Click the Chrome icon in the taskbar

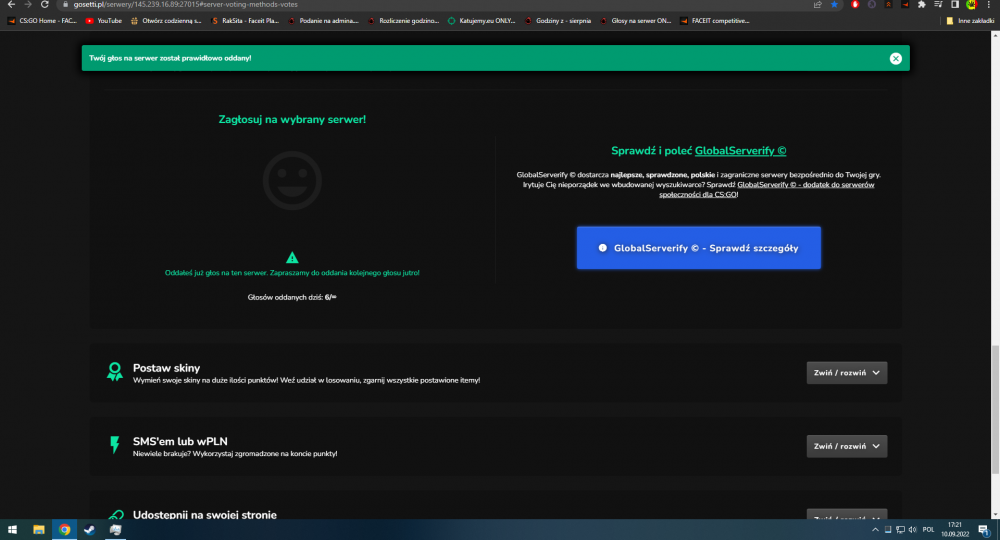pyautogui.click(x=64, y=530)
